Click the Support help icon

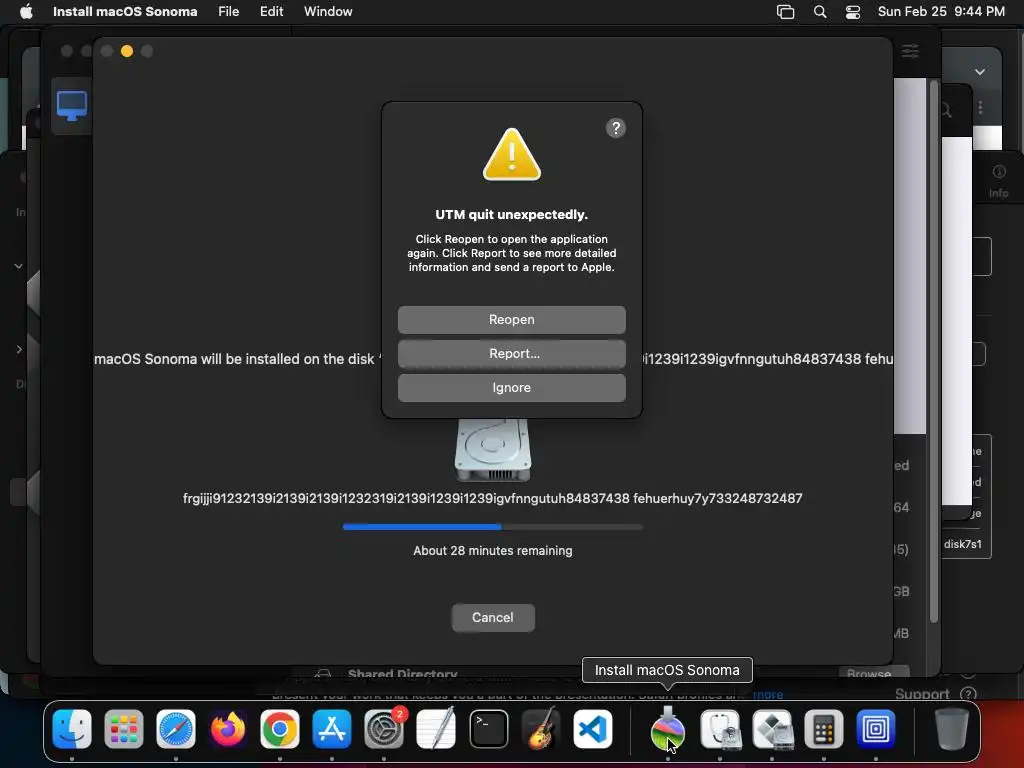pos(968,694)
